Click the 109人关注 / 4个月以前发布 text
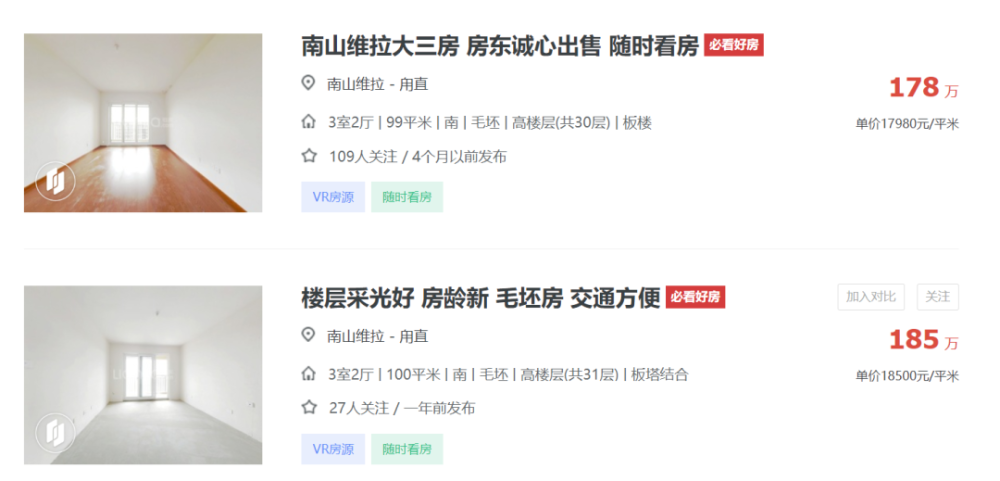 pos(418,156)
